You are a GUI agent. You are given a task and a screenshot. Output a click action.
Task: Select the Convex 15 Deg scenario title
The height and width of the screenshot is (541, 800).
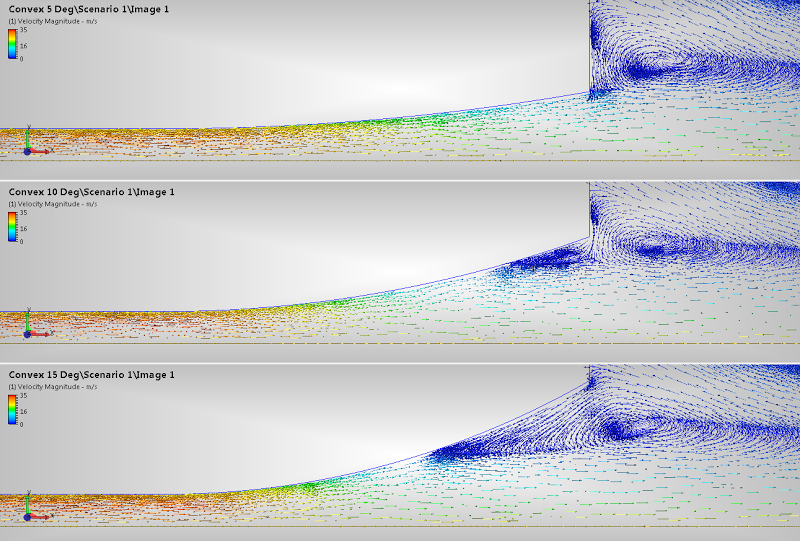pos(91,375)
